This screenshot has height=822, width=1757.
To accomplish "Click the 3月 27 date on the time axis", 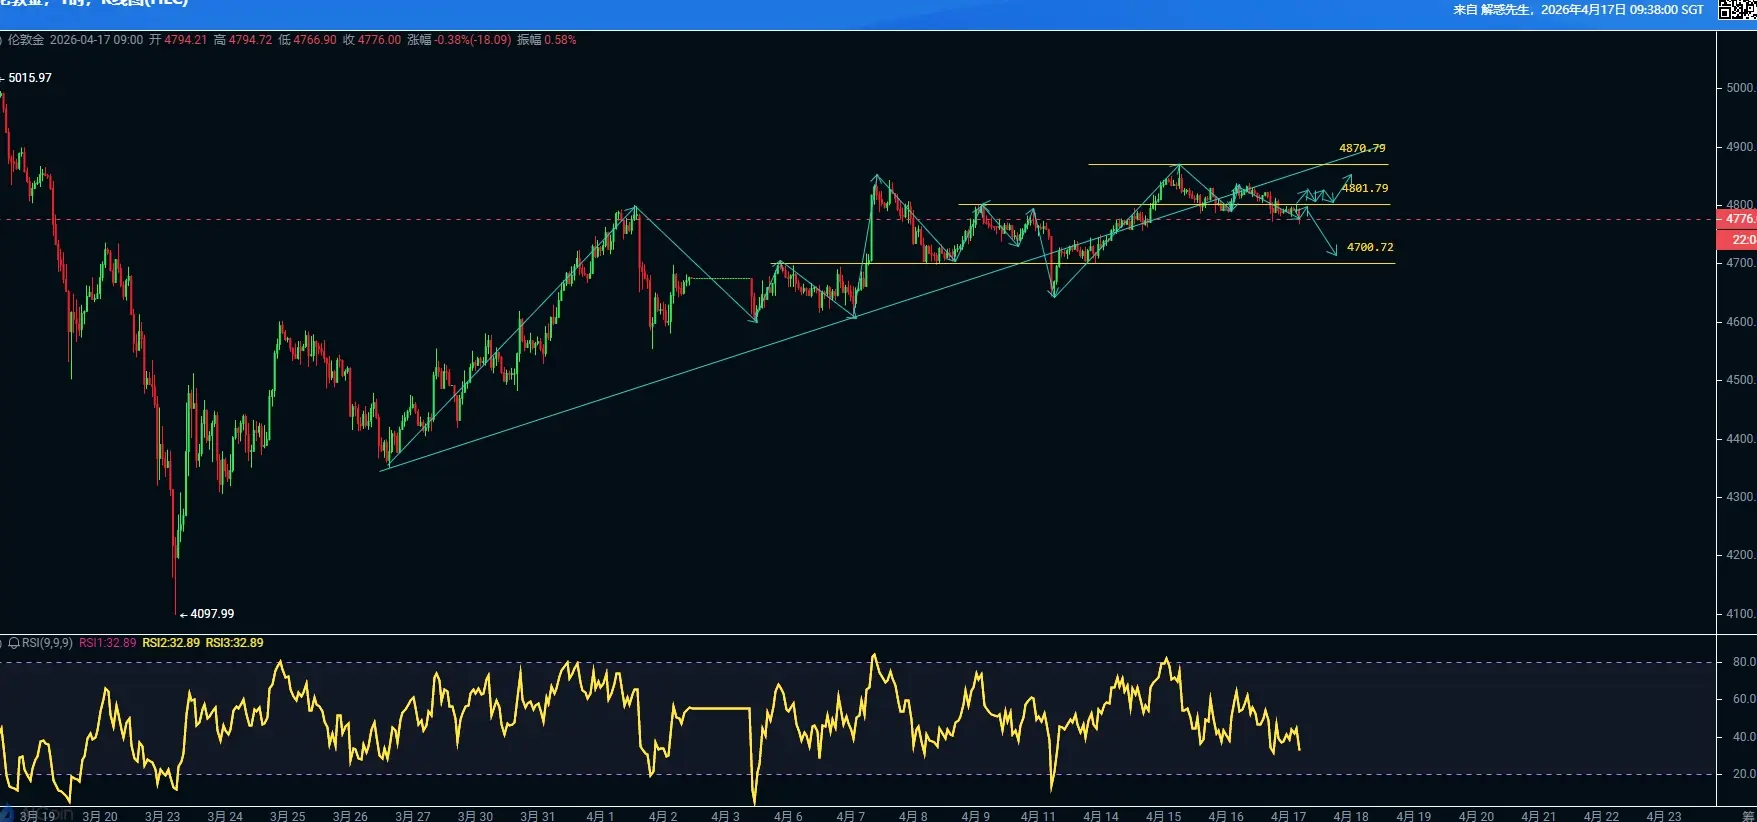I will (x=413, y=816).
